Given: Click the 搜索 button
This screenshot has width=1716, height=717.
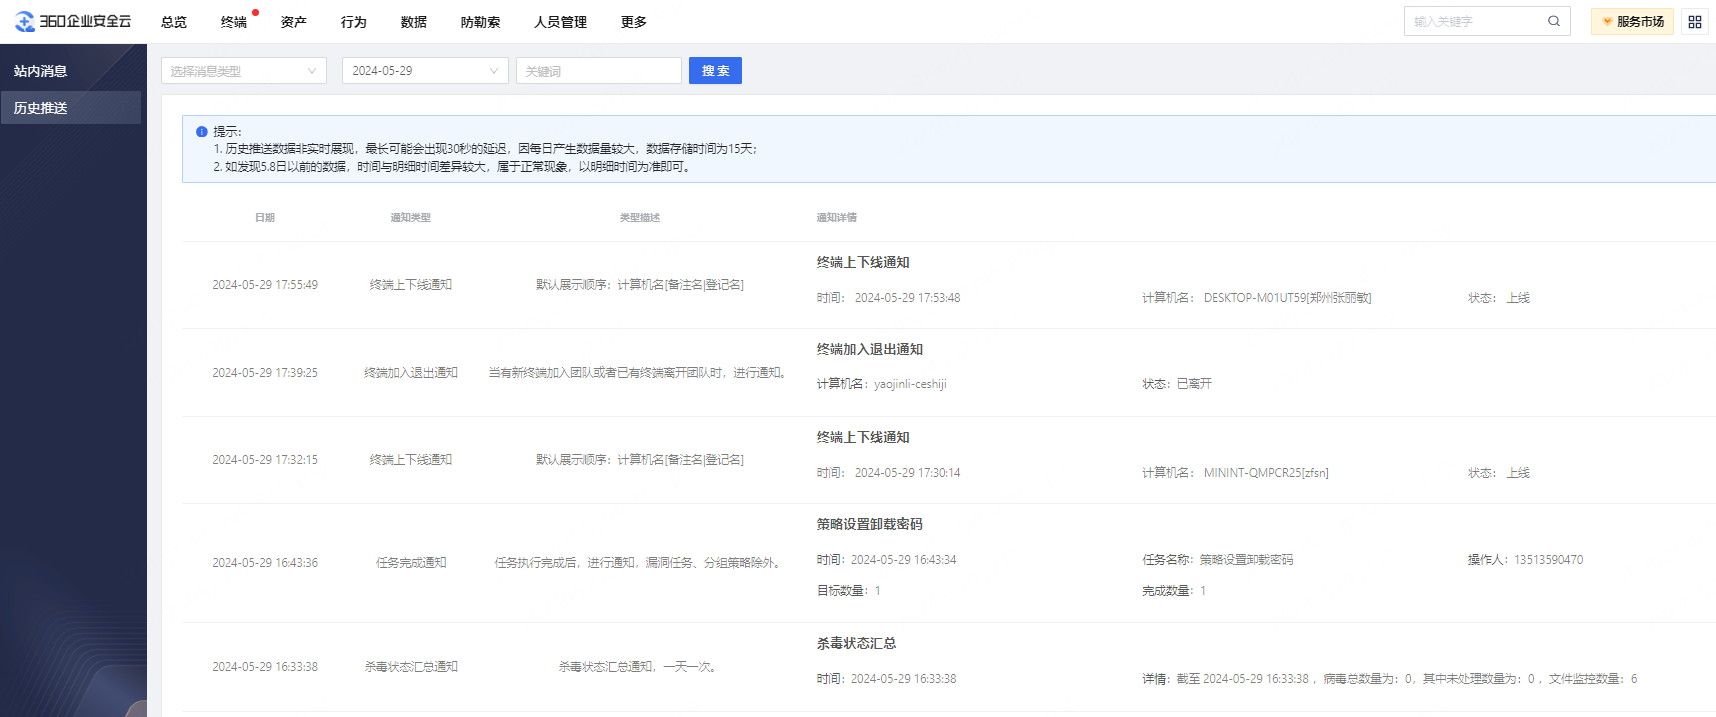Looking at the screenshot, I should (x=715, y=71).
